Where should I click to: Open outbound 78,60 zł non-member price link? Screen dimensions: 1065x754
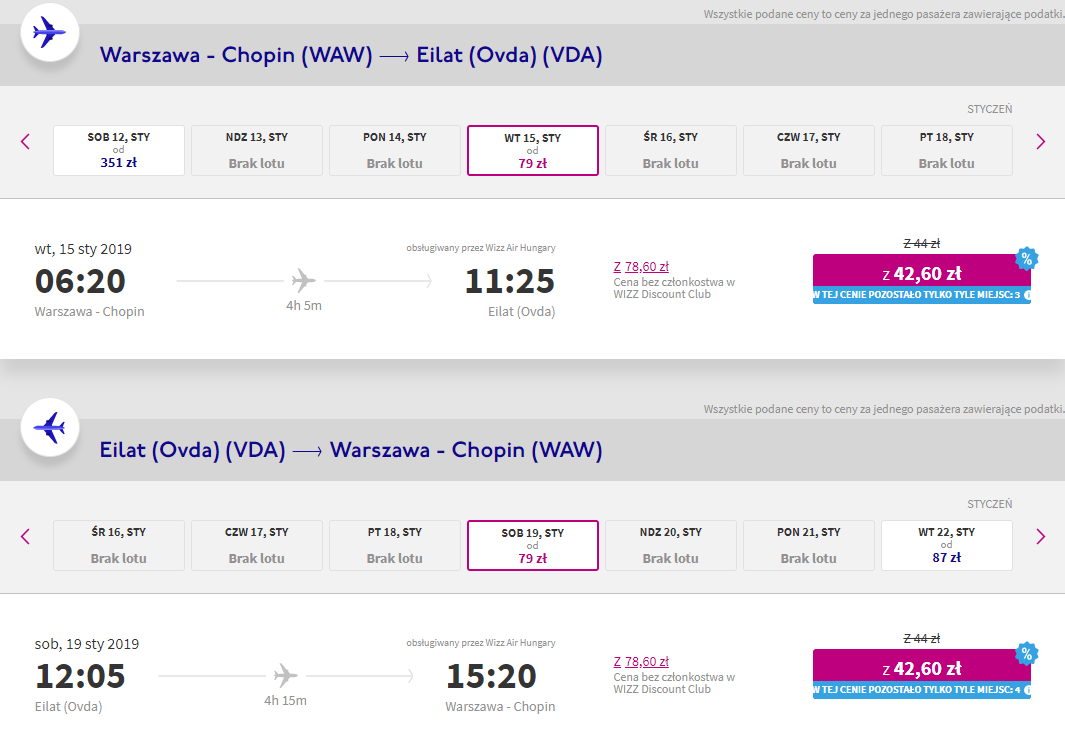point(641,266)
